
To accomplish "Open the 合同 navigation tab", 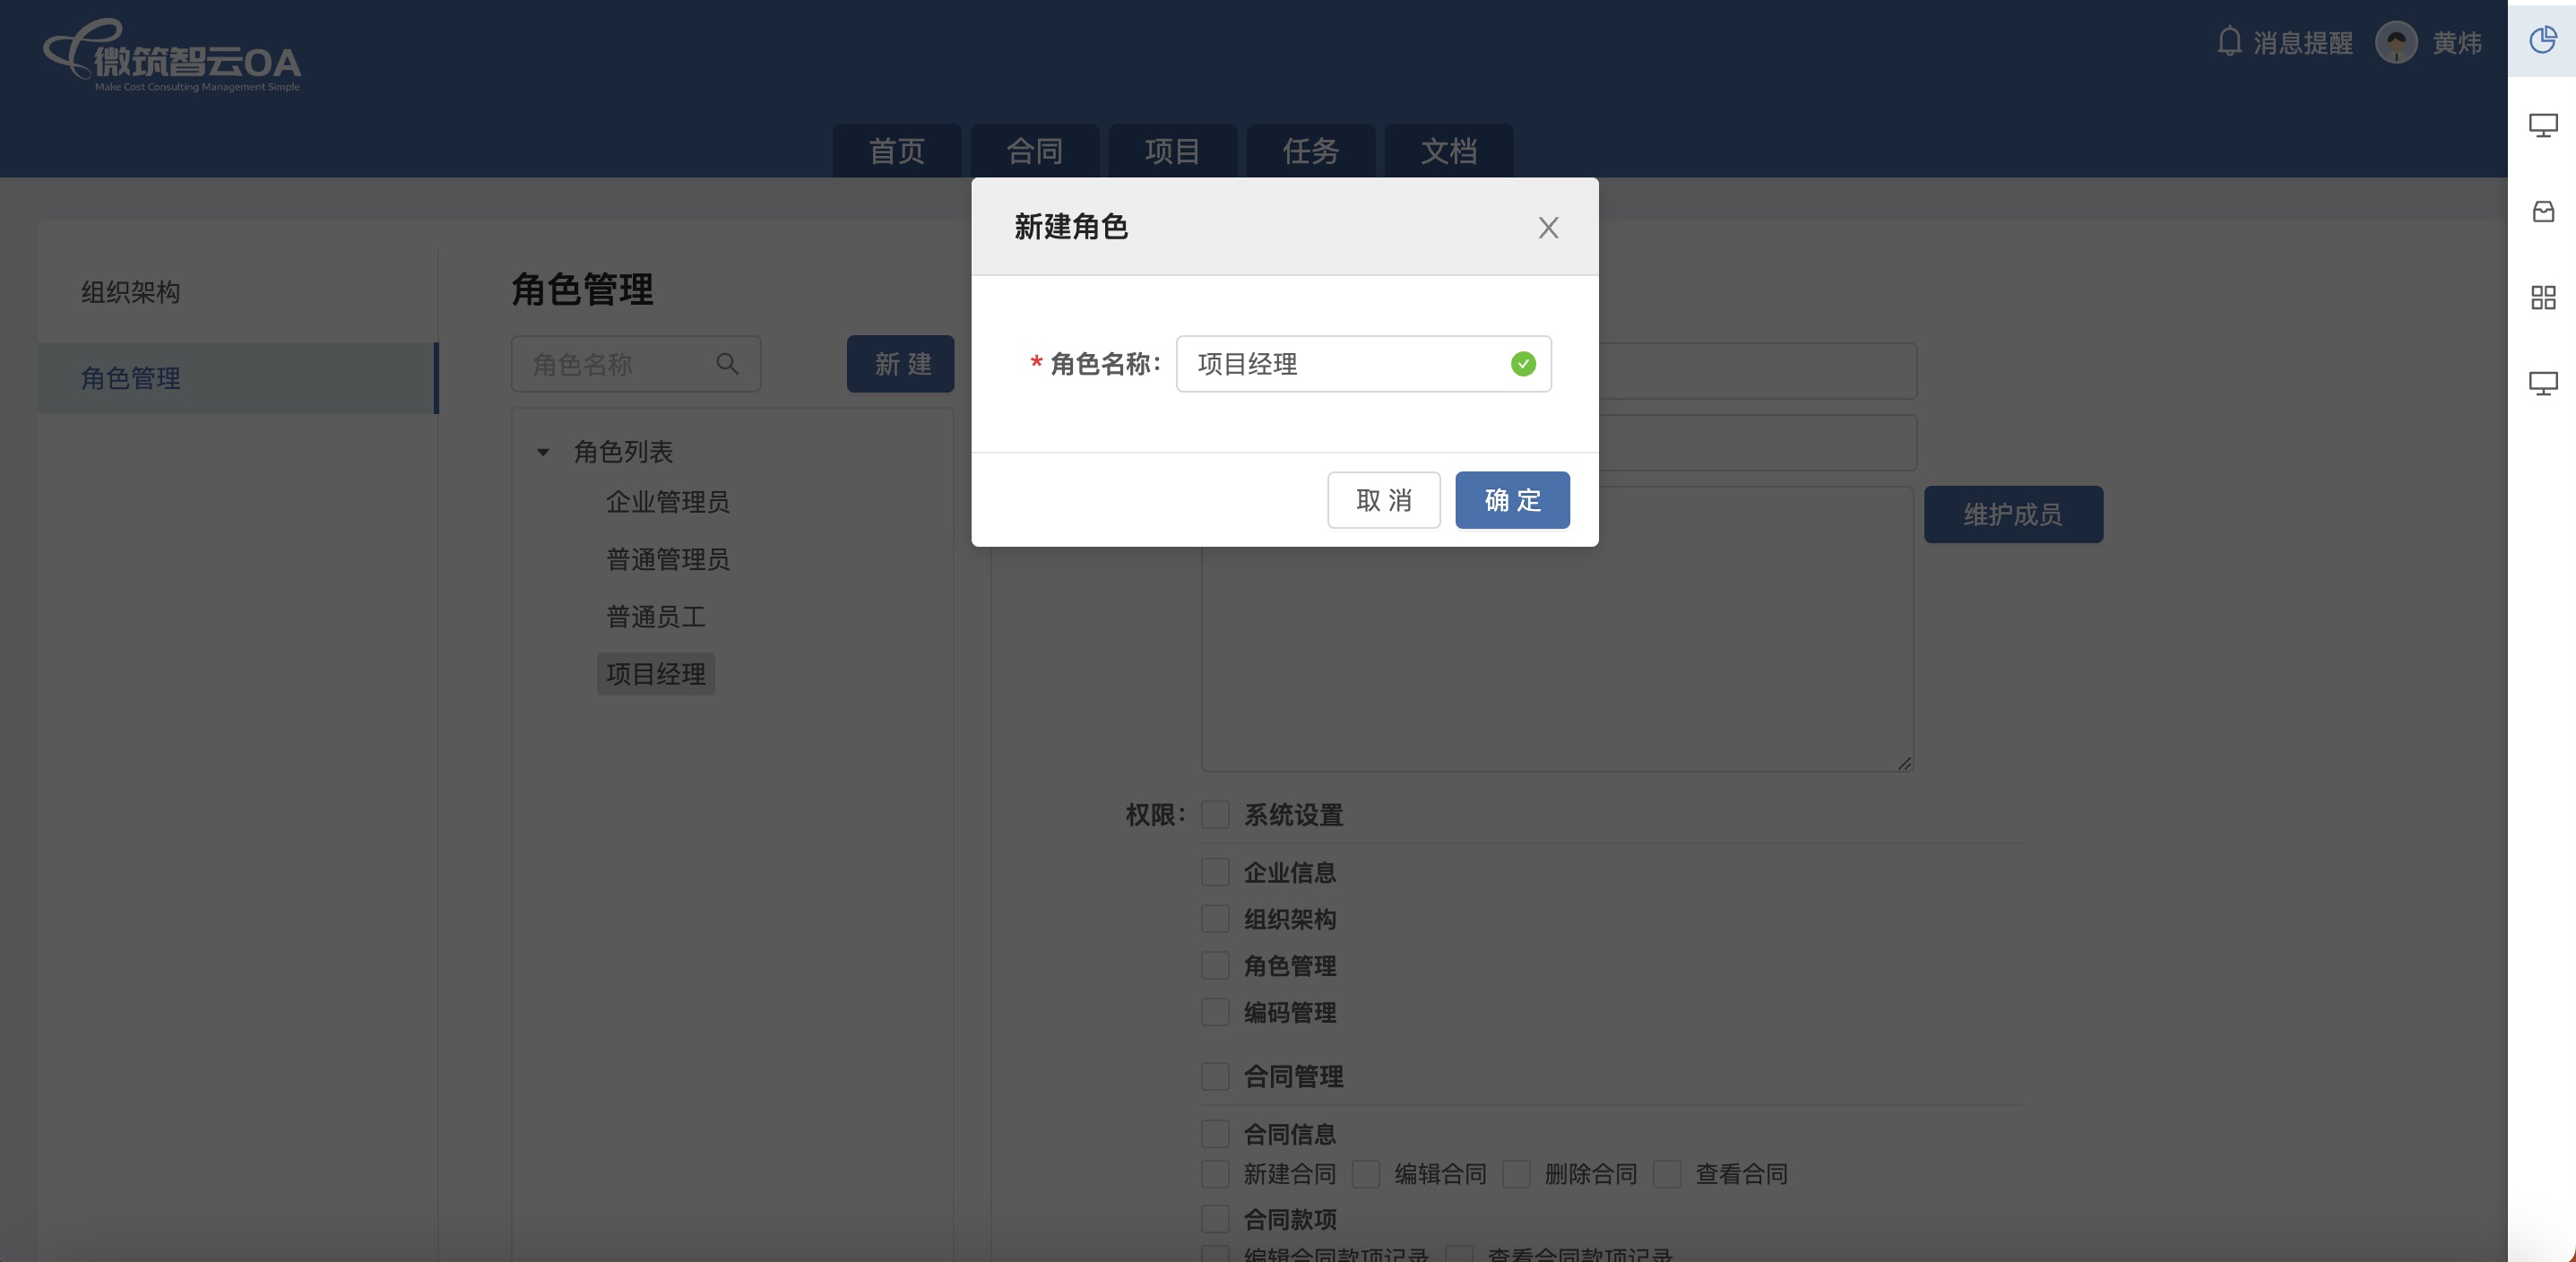I will (1034, 151).
